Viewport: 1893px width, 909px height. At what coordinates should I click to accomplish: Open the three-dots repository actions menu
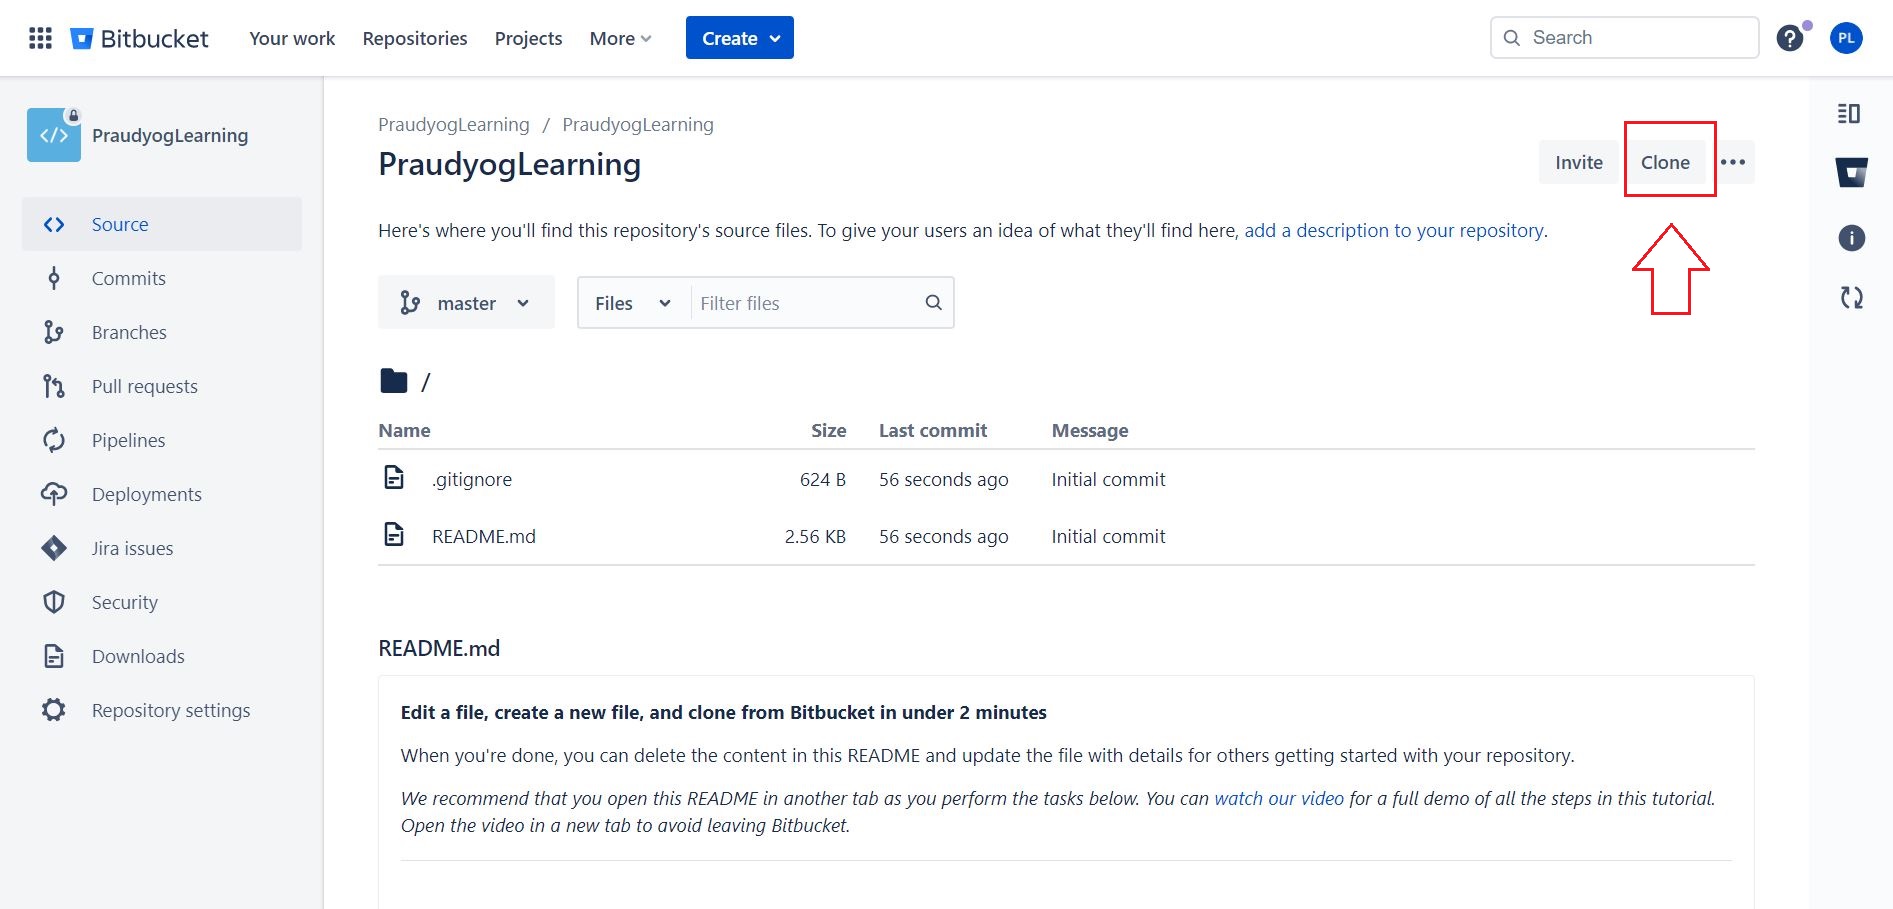click(x=1733, y=162)
